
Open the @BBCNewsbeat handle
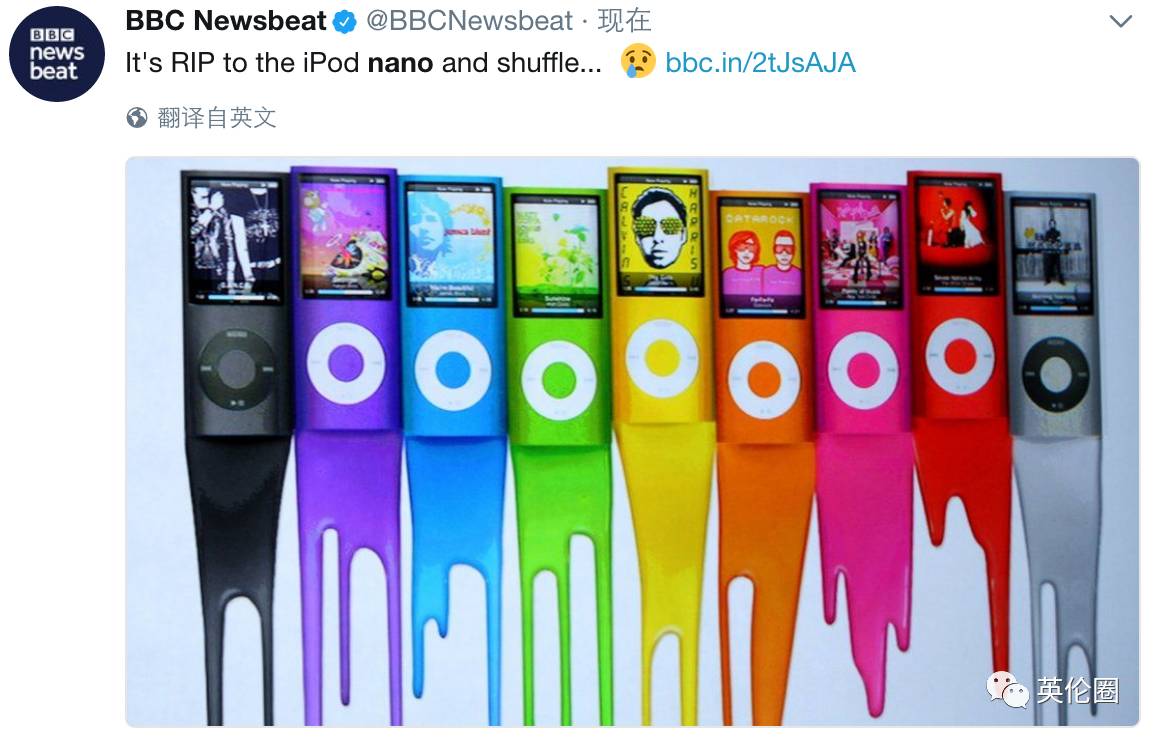point(469,21)
